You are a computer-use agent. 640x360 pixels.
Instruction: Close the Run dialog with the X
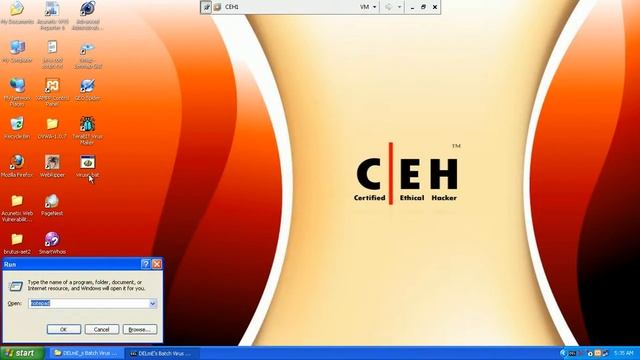pyautogui.click(x=157, y=264)
